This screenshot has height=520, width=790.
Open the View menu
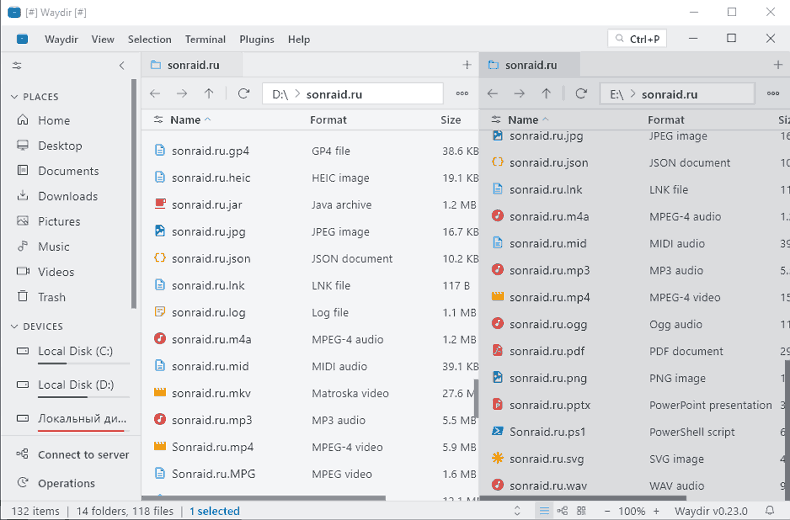[x=103, y=39]
